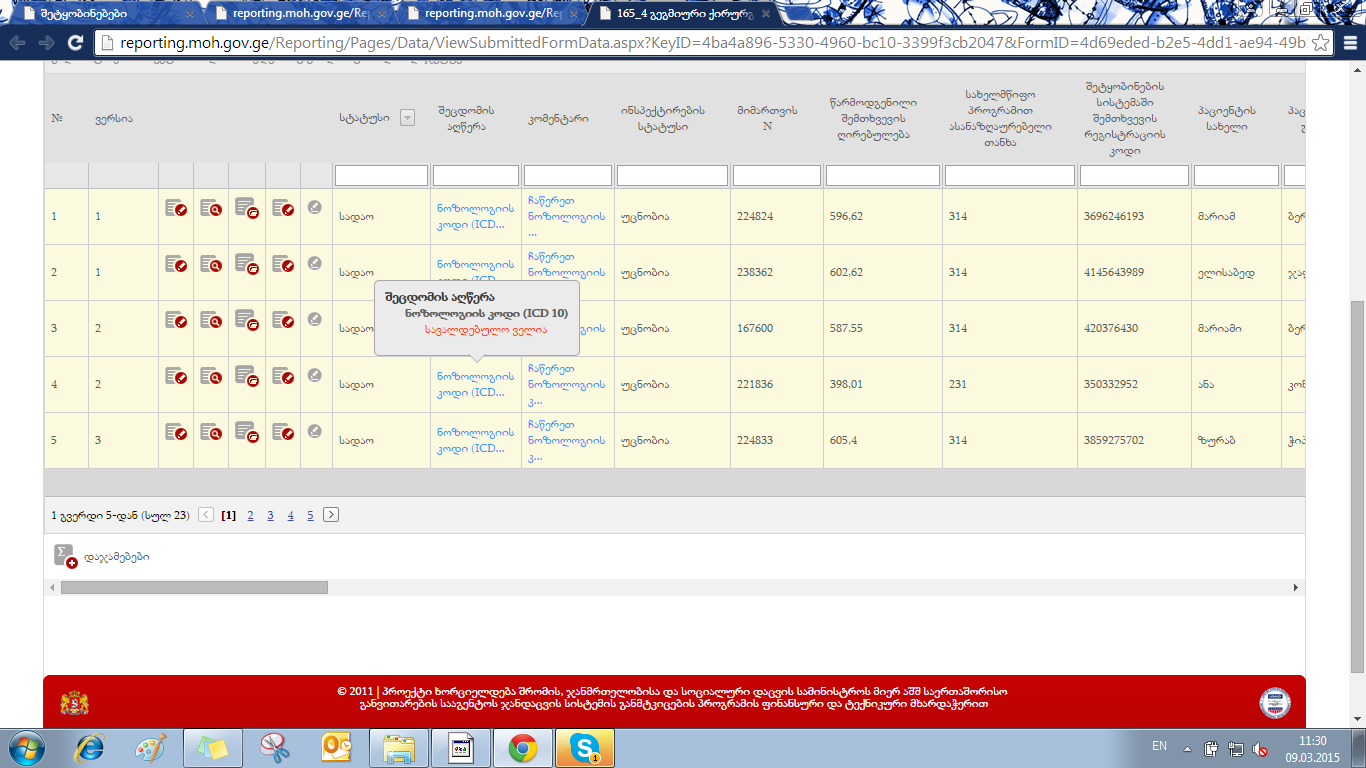Click the edit-record icon in row 1
The height and width of the screenshot is (768, 1366).
coord(175,208)
